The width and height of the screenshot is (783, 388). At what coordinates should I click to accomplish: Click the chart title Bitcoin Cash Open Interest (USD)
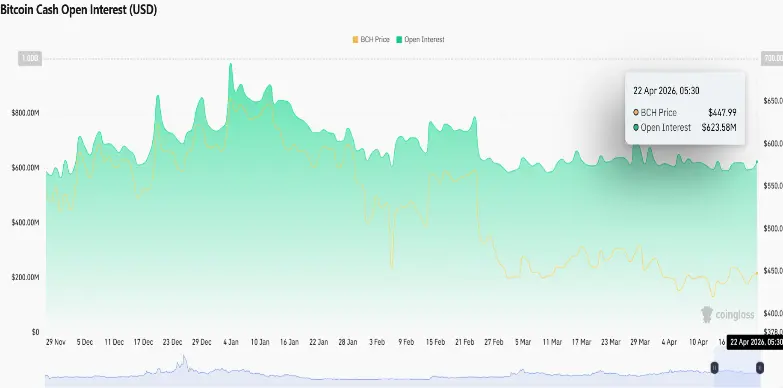[78, 10]
